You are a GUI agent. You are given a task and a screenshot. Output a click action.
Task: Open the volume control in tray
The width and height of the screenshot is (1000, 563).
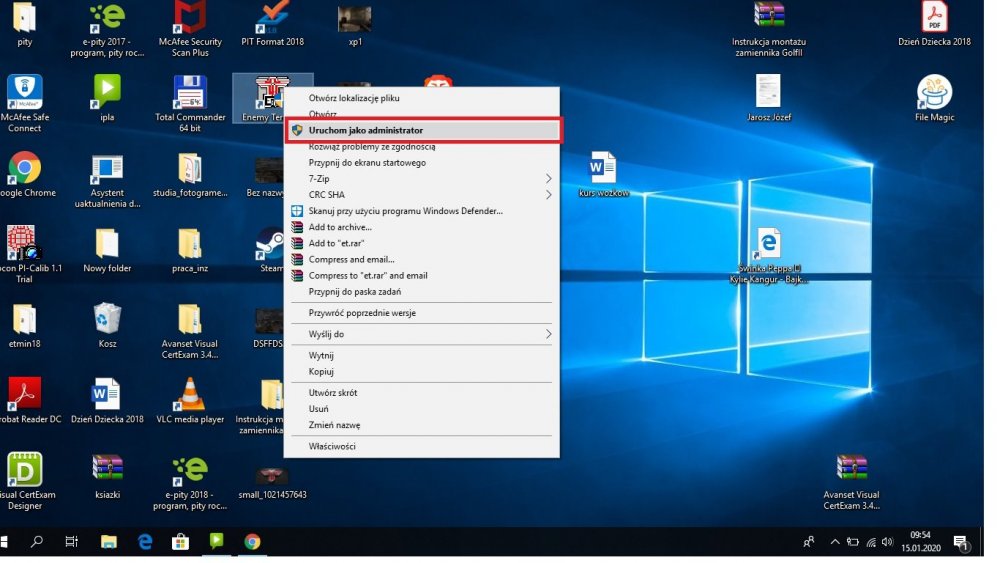click(x=887, y=542)
